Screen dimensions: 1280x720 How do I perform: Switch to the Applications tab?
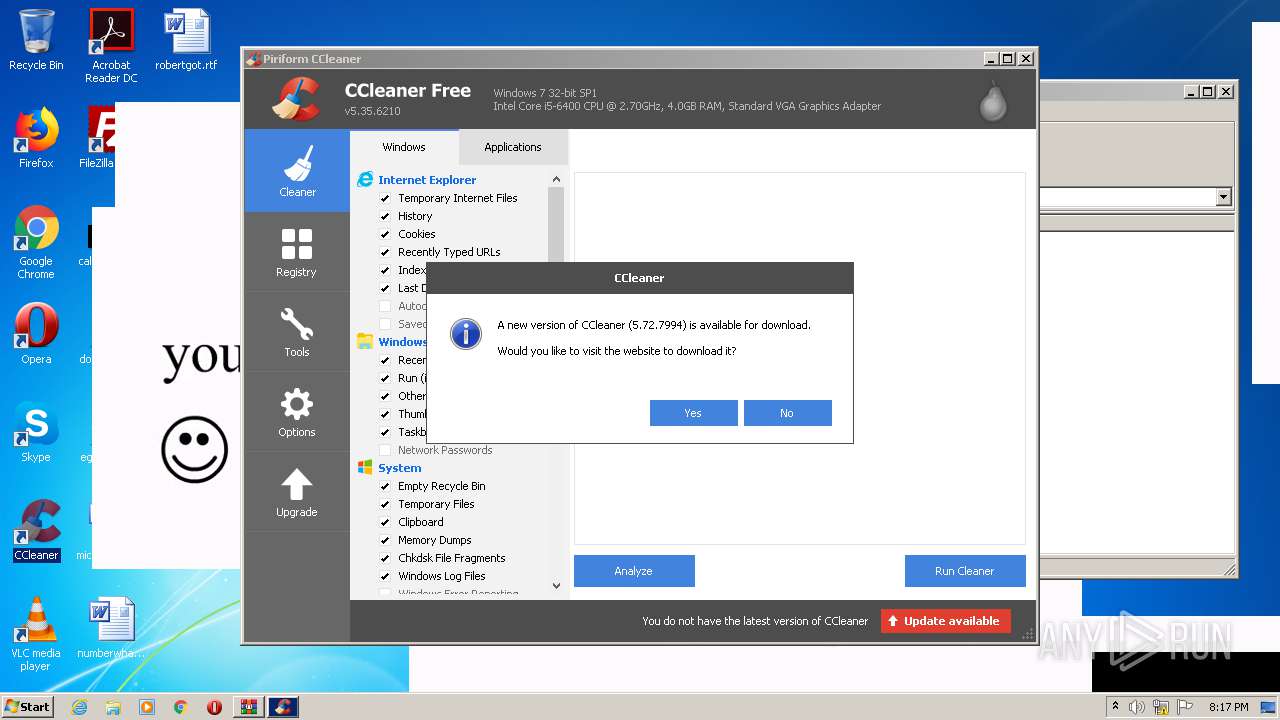(513, 147)
